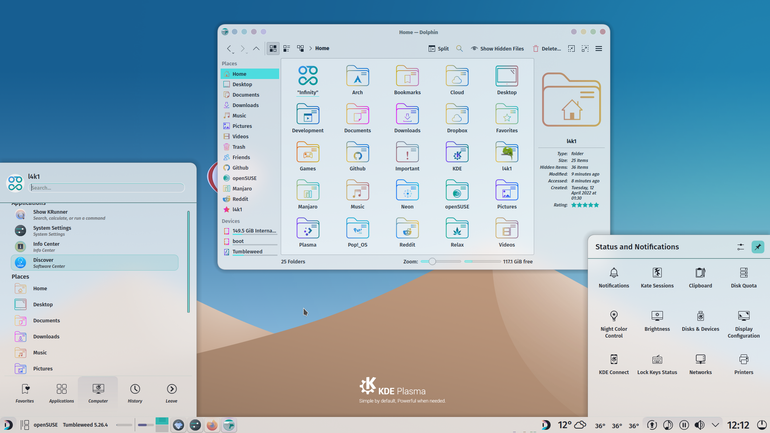Open the Night Color Control applet
The height and width of the screenshot is (433, 770).
pos(613,324)
